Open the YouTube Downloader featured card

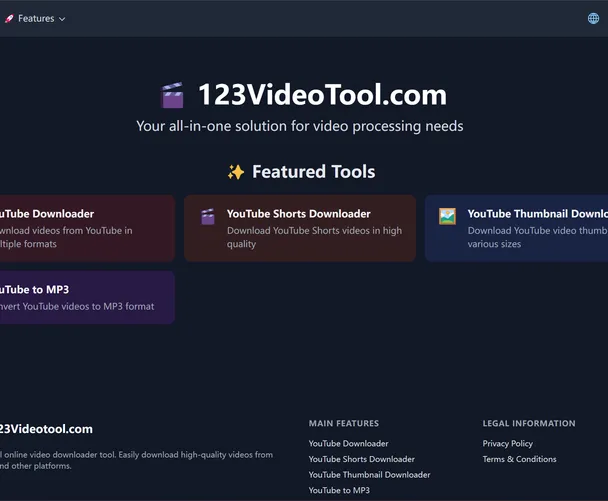[x=87, y=228]
